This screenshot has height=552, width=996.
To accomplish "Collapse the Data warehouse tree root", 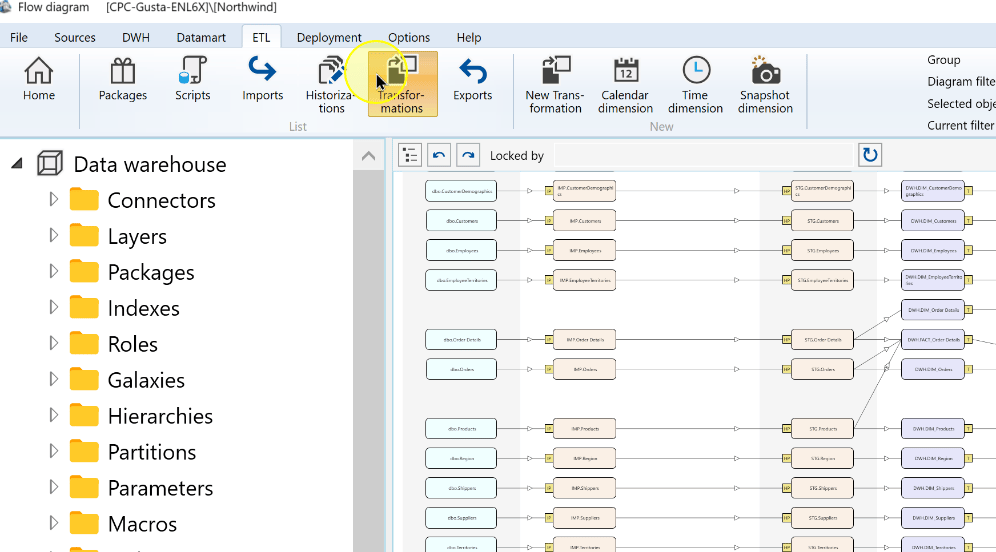I will tap(17, 164).
